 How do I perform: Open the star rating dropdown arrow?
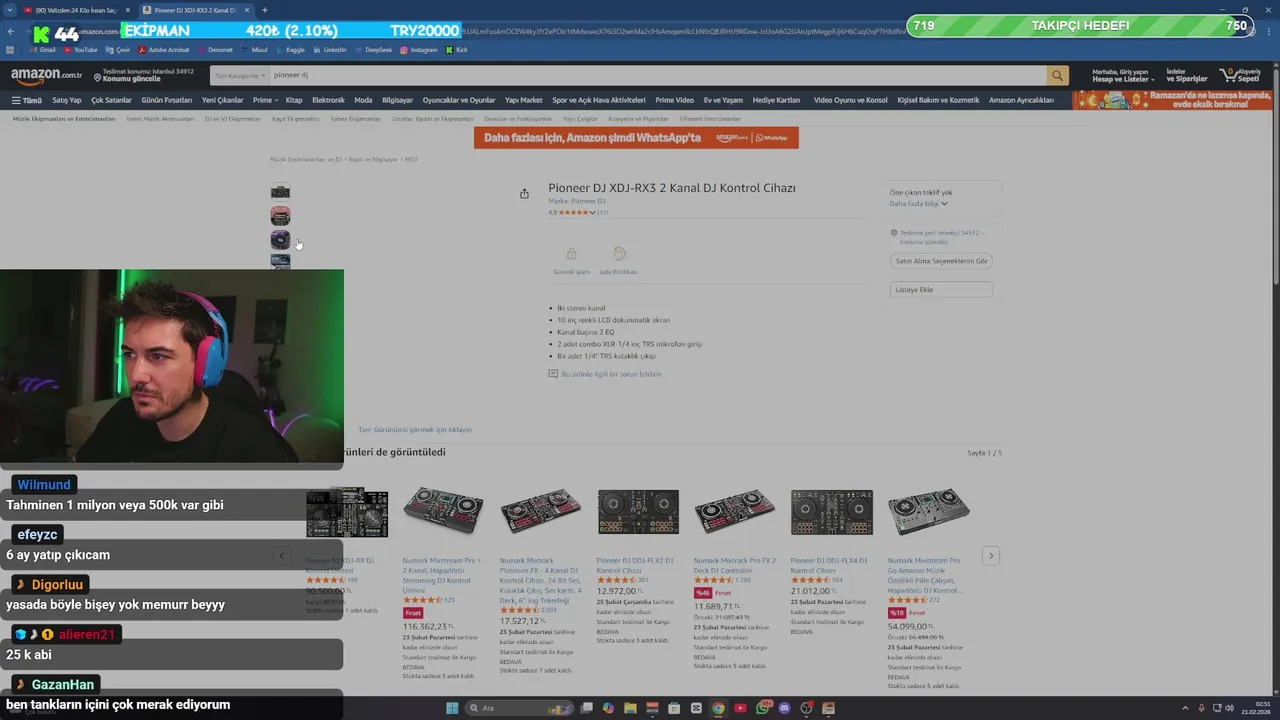pos(592,213)
